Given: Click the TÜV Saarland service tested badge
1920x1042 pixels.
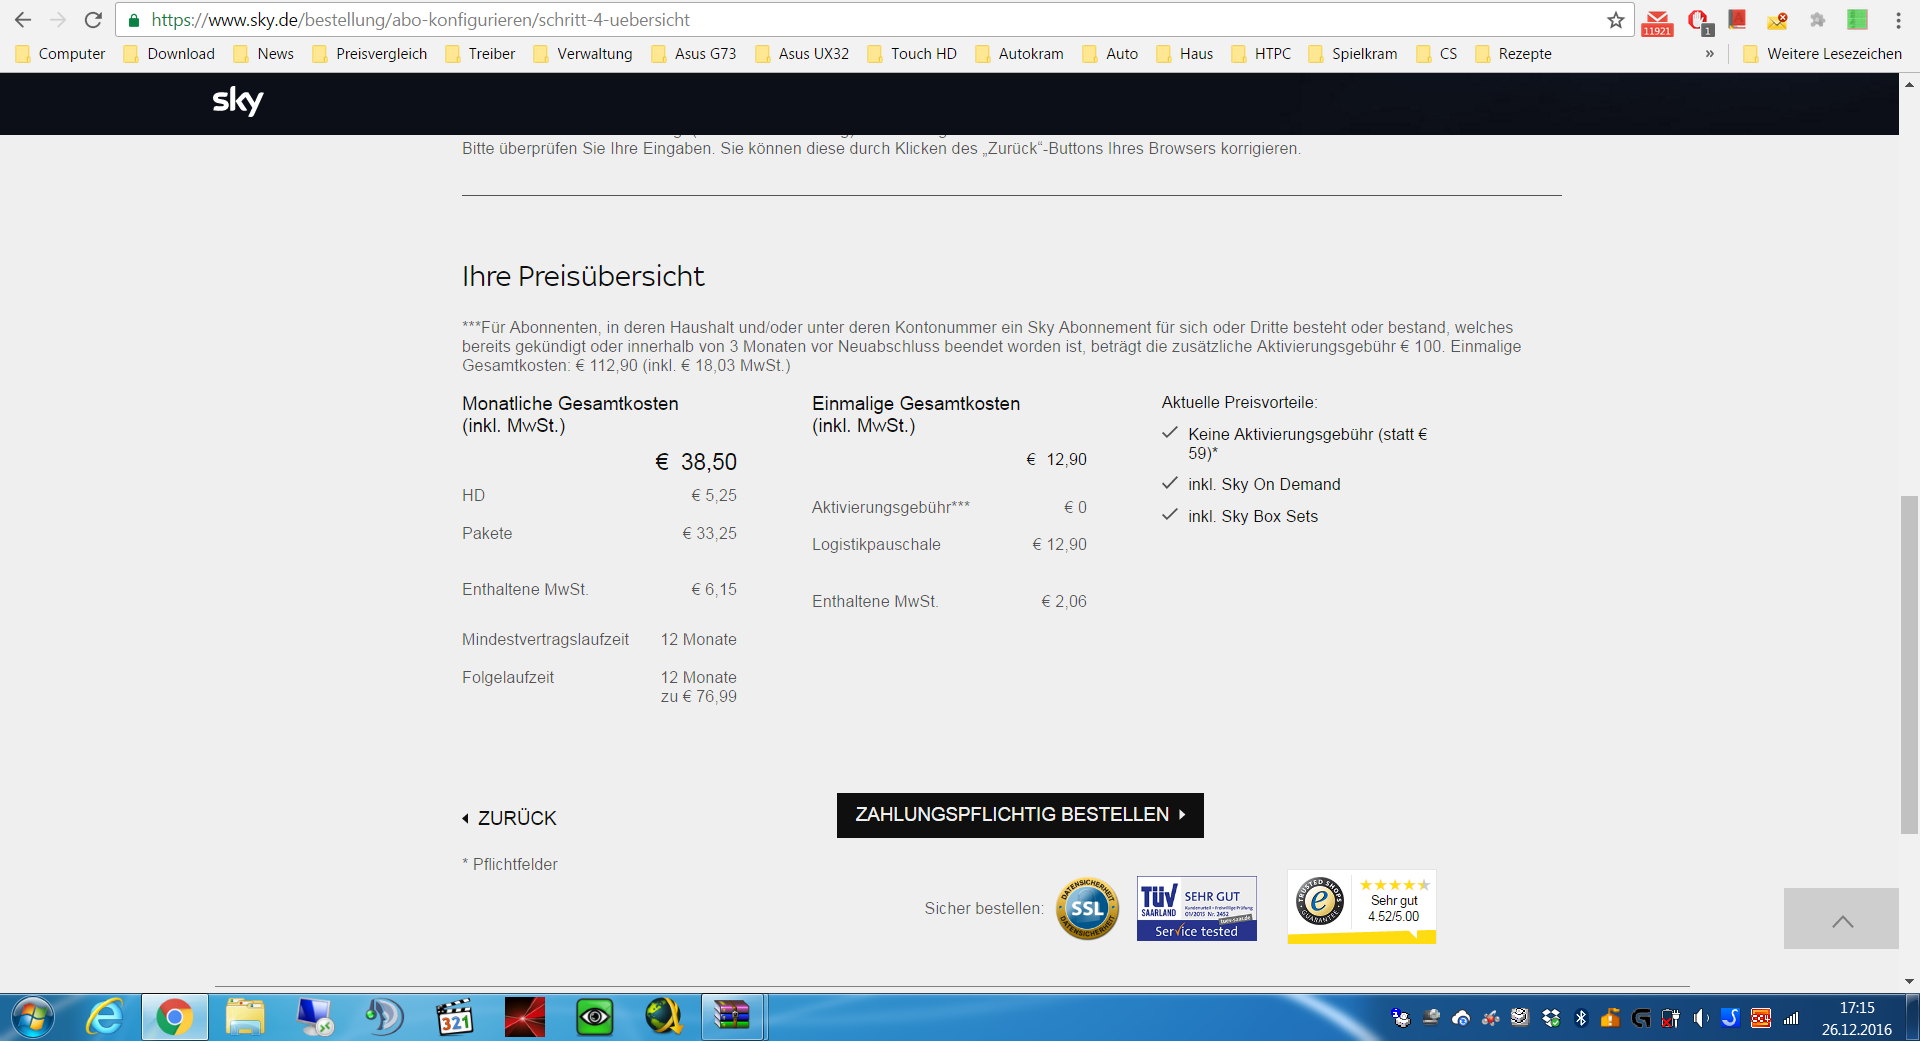Looking at the screenshot, I should pyautogui.click(x=1197, y=908).
